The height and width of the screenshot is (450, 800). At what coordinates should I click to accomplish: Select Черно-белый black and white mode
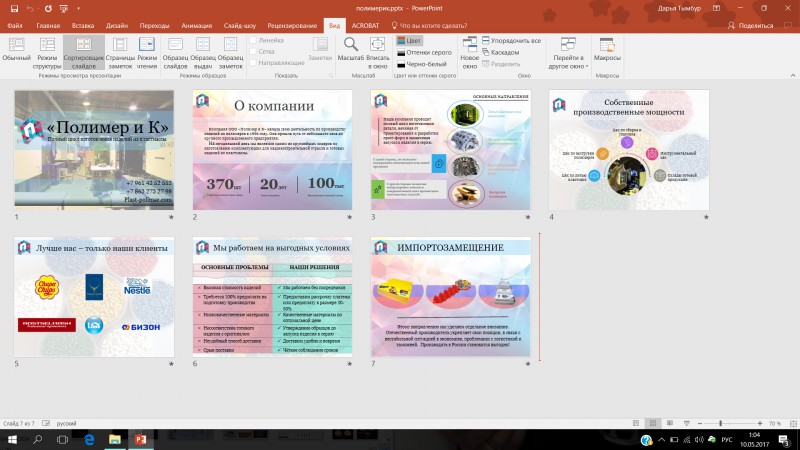click(x=422, y=64)
